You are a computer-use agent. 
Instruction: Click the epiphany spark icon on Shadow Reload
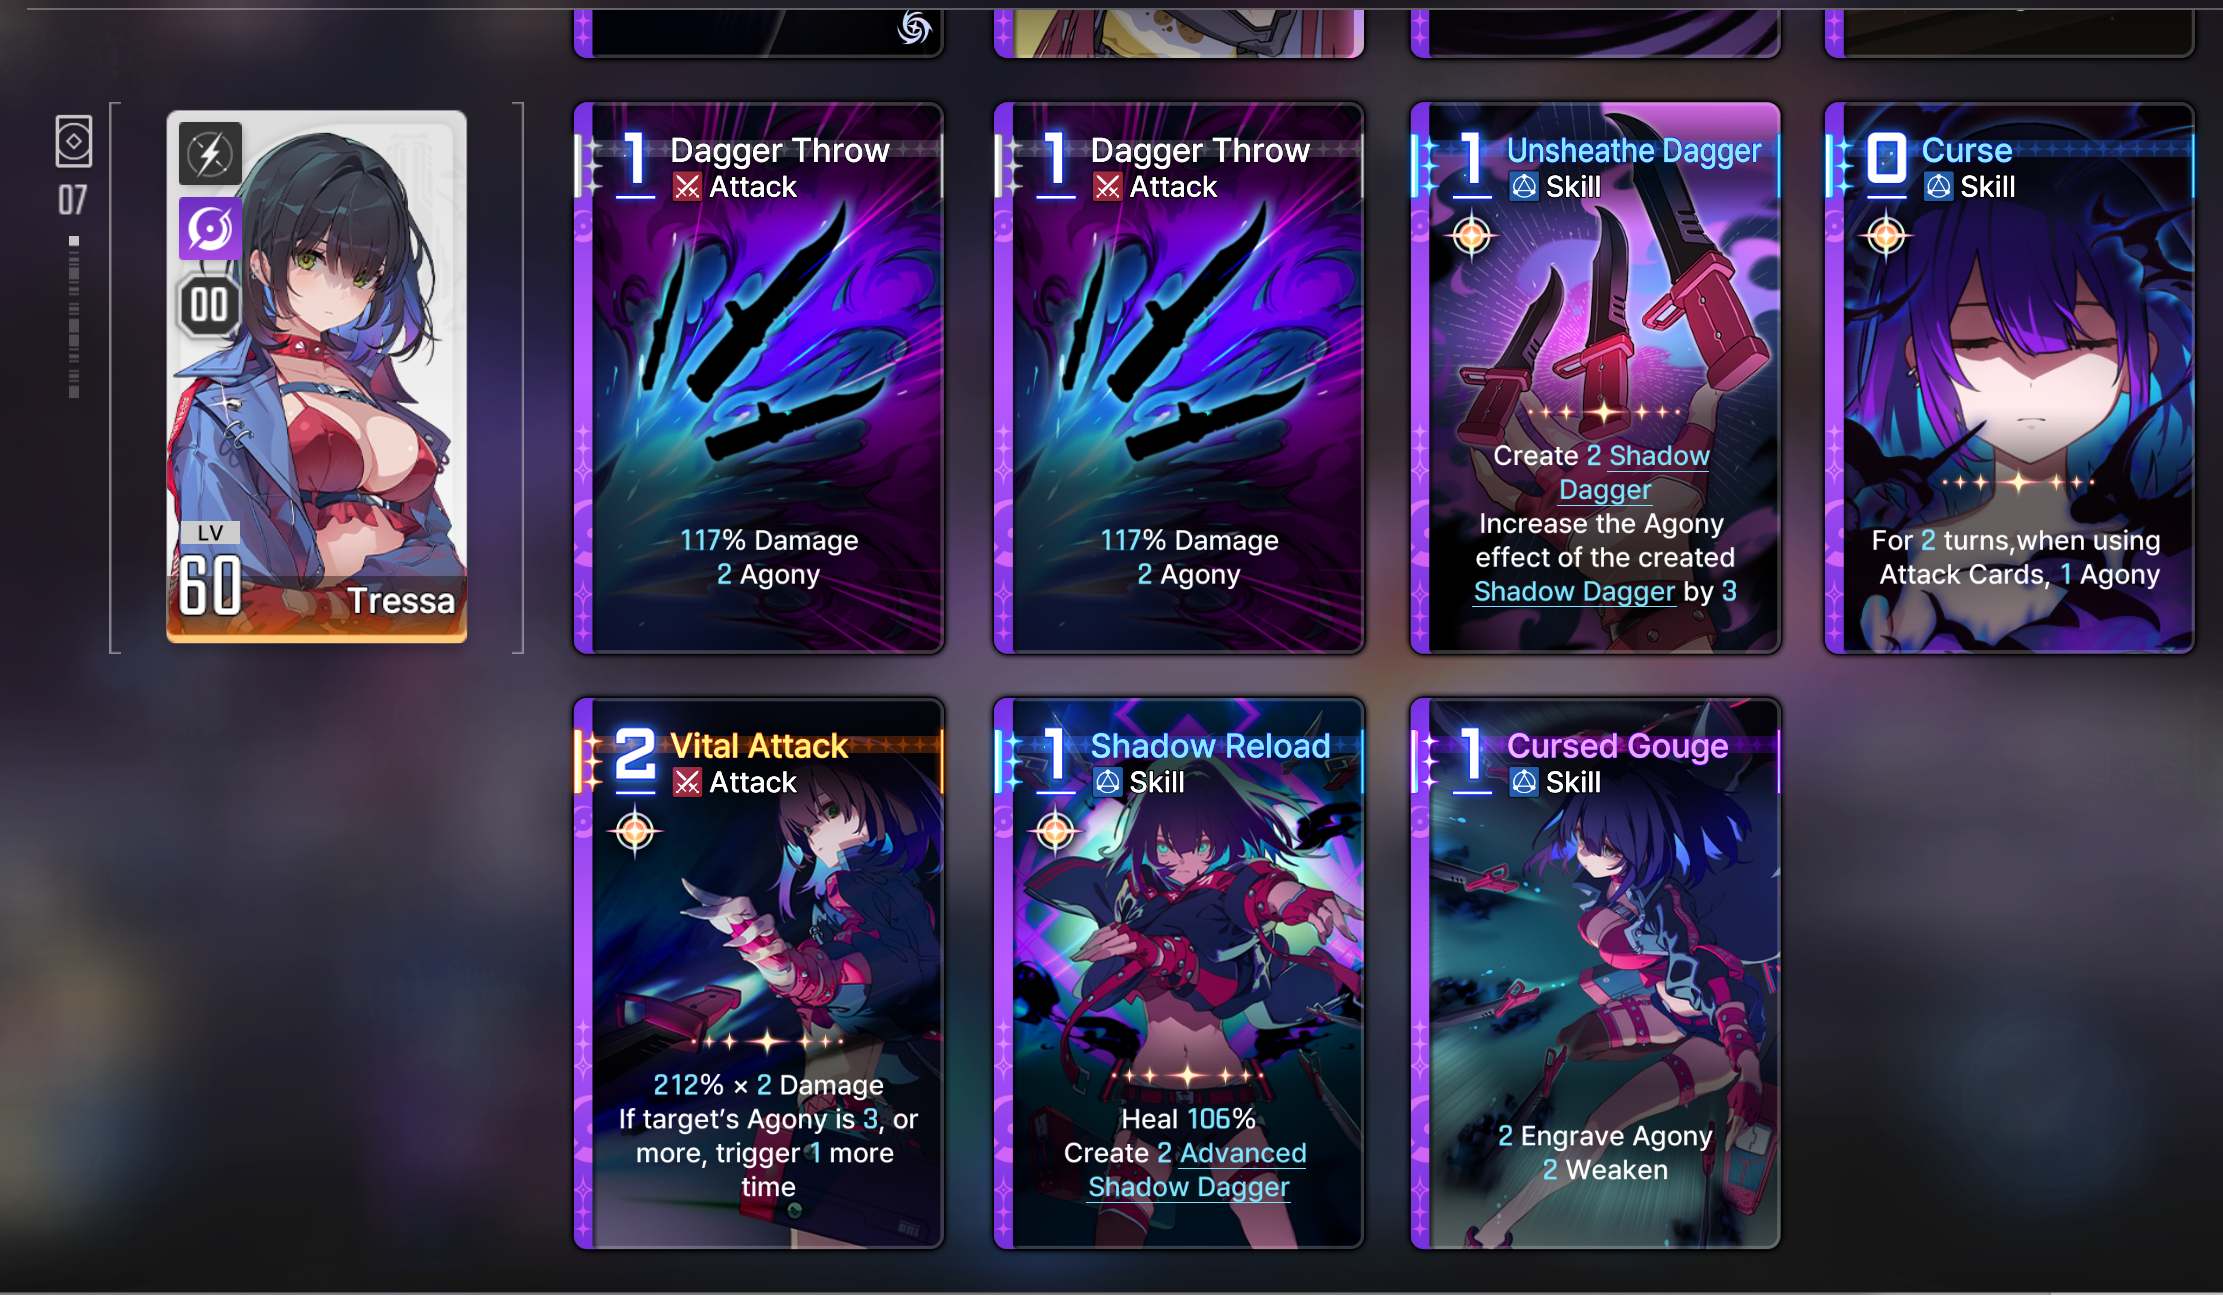point(1055,831)
